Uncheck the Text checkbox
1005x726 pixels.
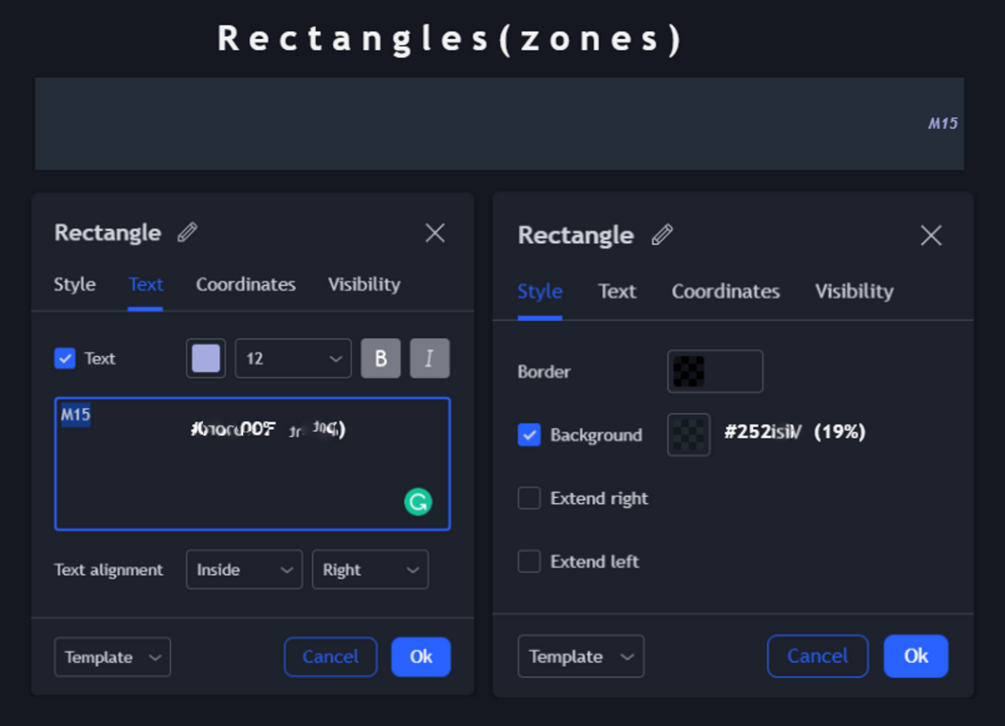tap(65, 358)
